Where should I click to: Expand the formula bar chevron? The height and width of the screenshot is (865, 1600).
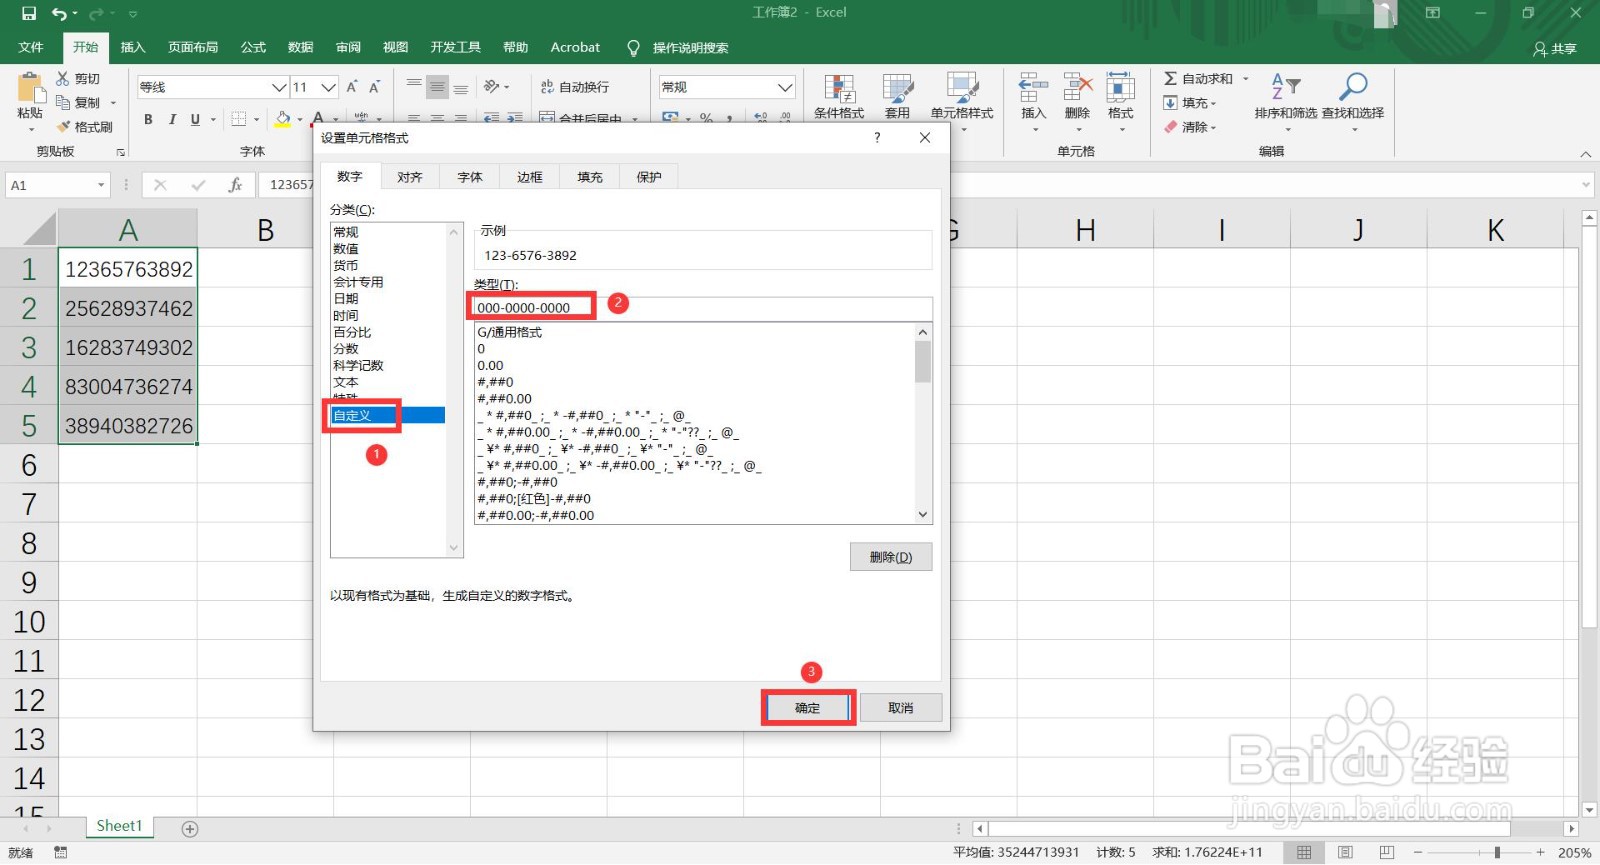click(x=1586, y=185)
